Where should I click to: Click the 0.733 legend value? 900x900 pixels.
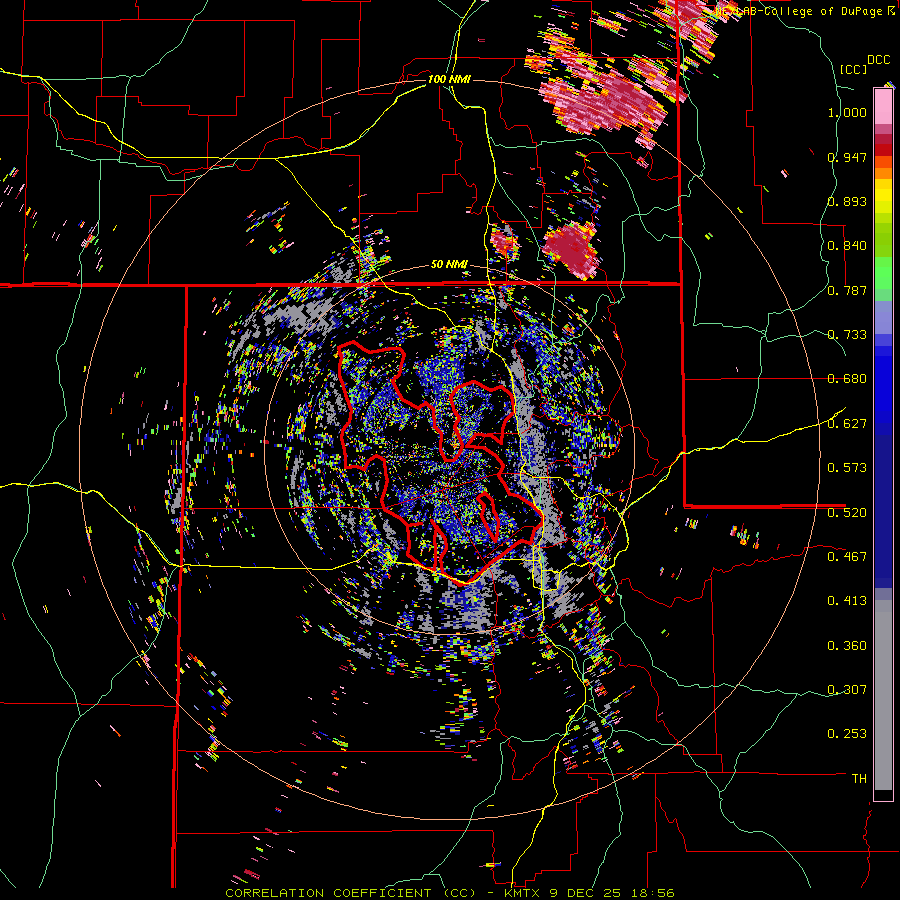pos(847,334)
